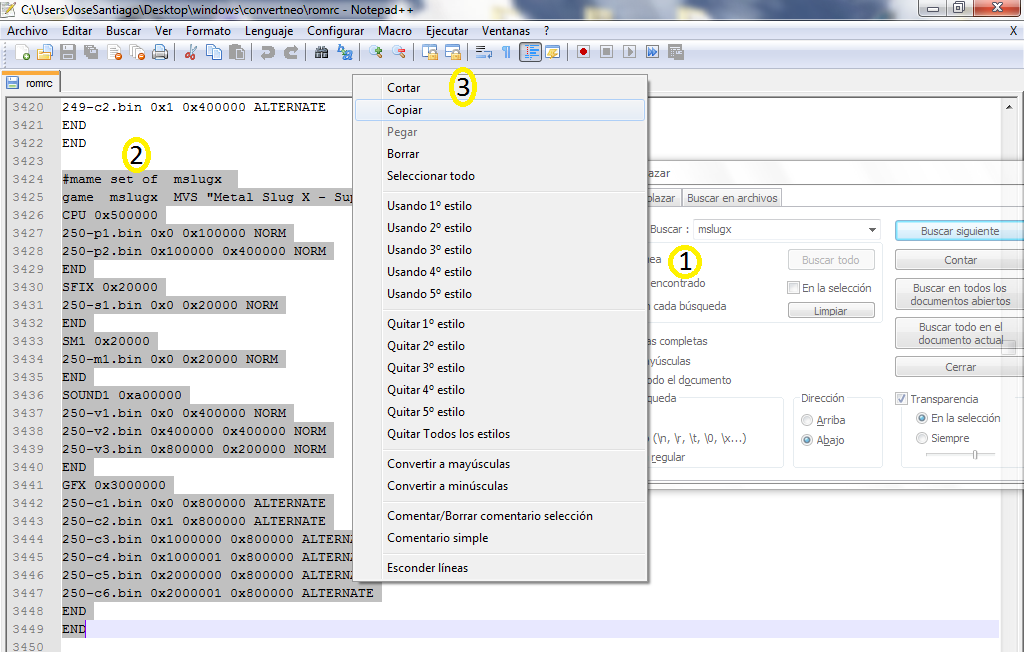Open Find with the binoculars icon
The width and height of the screenshot is (1024, 652).
point(321,52)
